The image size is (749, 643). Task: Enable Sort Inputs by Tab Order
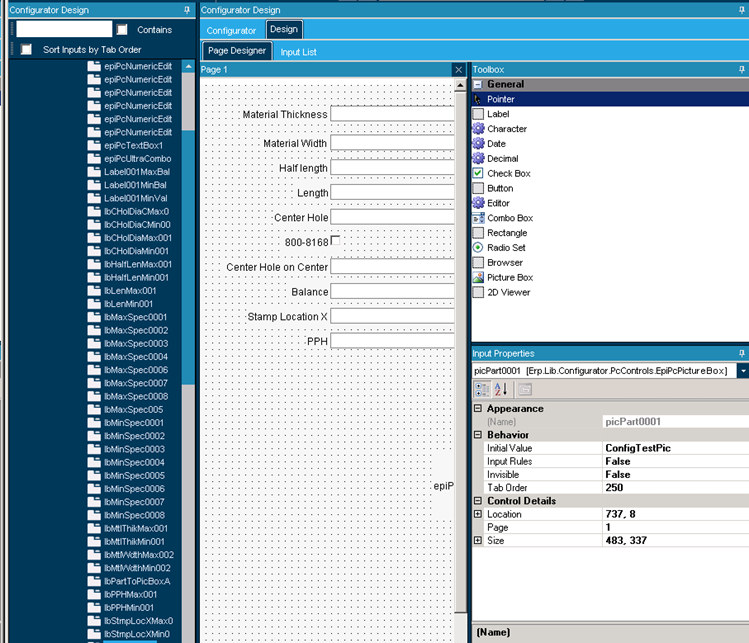(x=27, y=49)
